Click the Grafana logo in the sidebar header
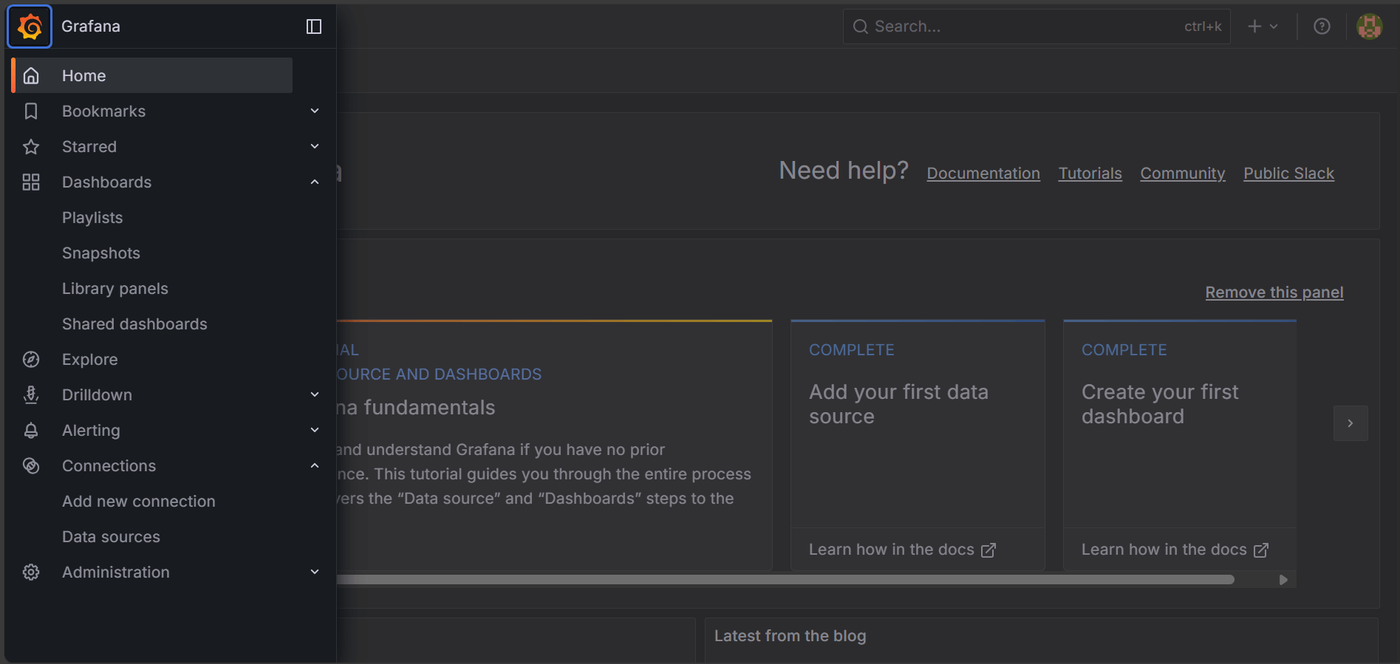1400x664 pixels. (30, 27)
